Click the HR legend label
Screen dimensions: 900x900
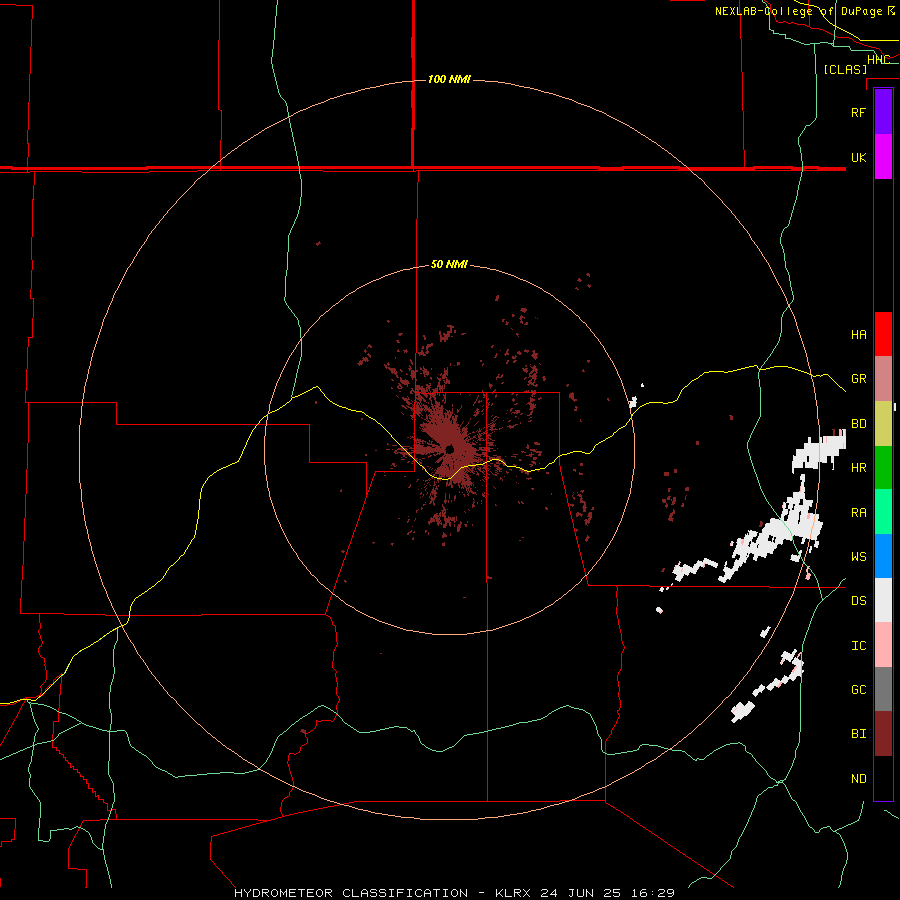[858, 468]
